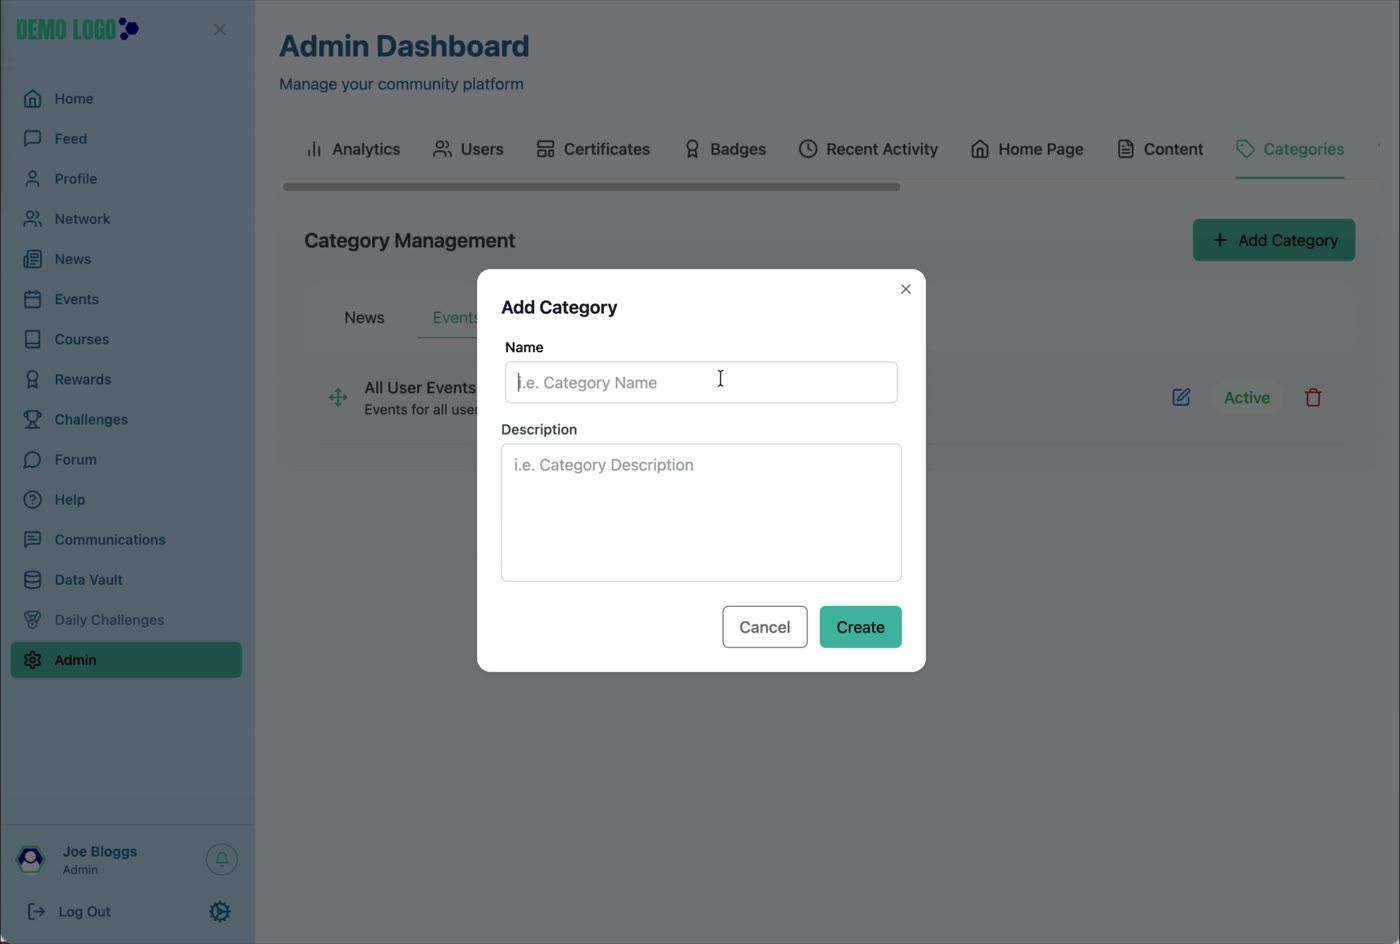Open Profile sidebar entry
The height and width of the screenshot is (944, 1400).
click(x=126, y=179)
